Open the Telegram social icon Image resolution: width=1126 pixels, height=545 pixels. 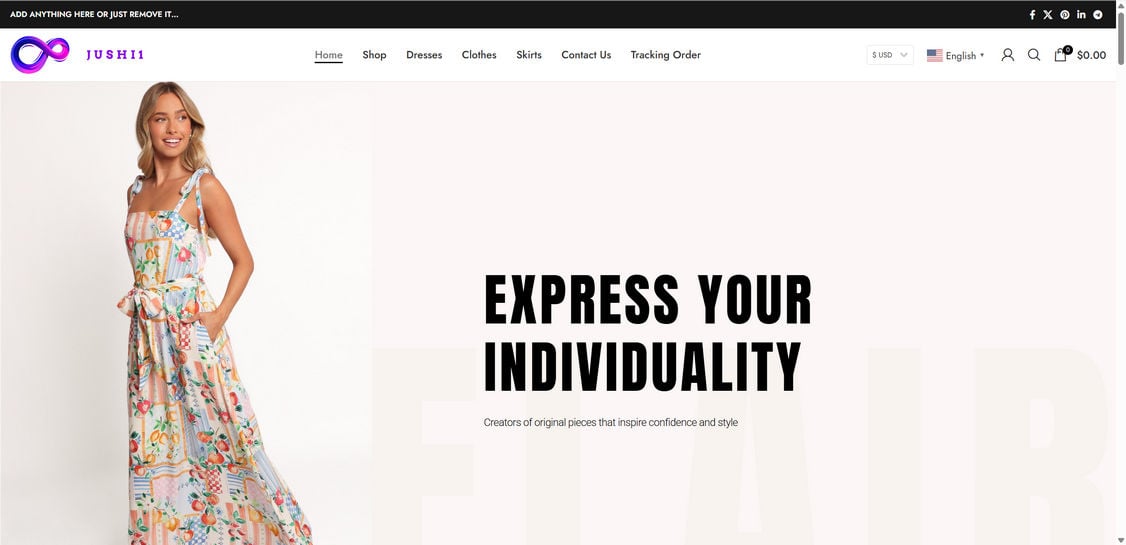1098,14
